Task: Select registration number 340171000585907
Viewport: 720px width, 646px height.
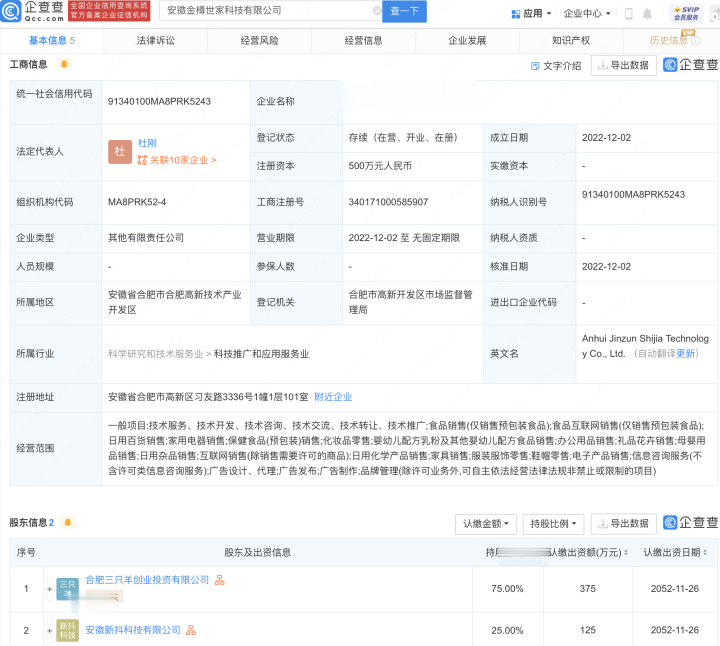Action: click(388, 202)
